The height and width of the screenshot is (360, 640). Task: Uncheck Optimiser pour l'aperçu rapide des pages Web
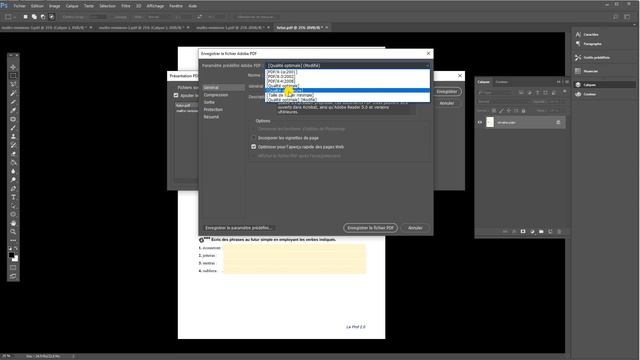(x=253, y=147)
